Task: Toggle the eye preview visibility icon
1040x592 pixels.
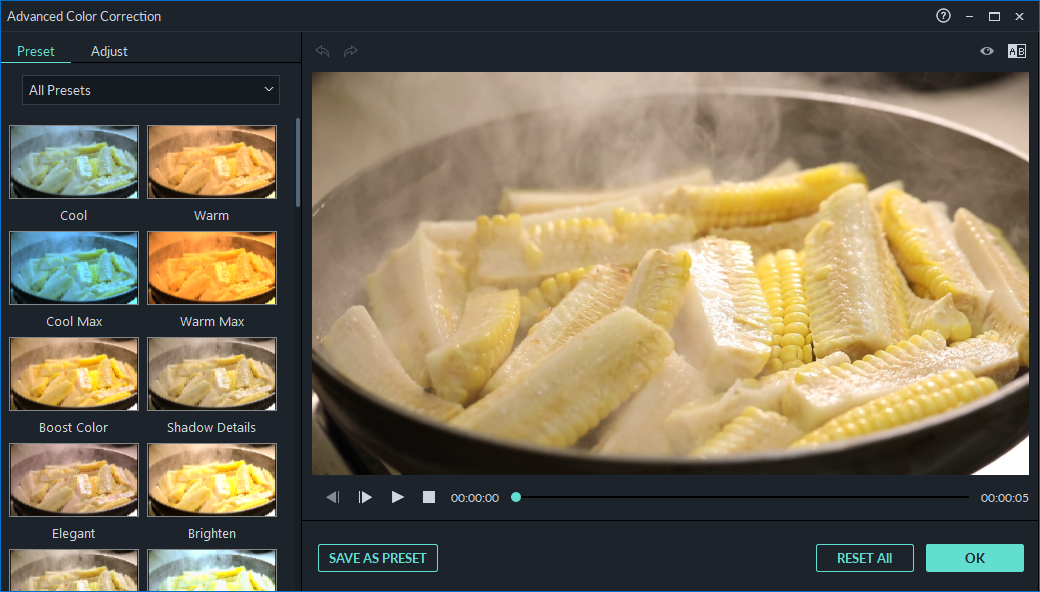Action: click(x=987, y=51)
